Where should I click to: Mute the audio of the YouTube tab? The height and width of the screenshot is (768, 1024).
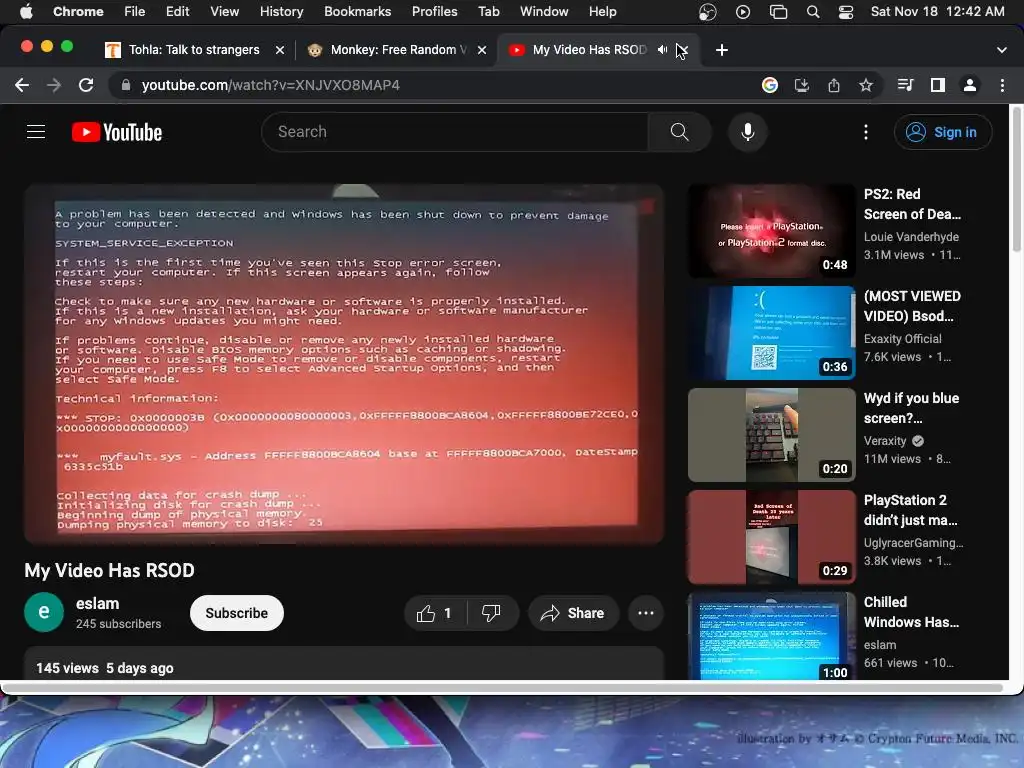pos(662,50)
